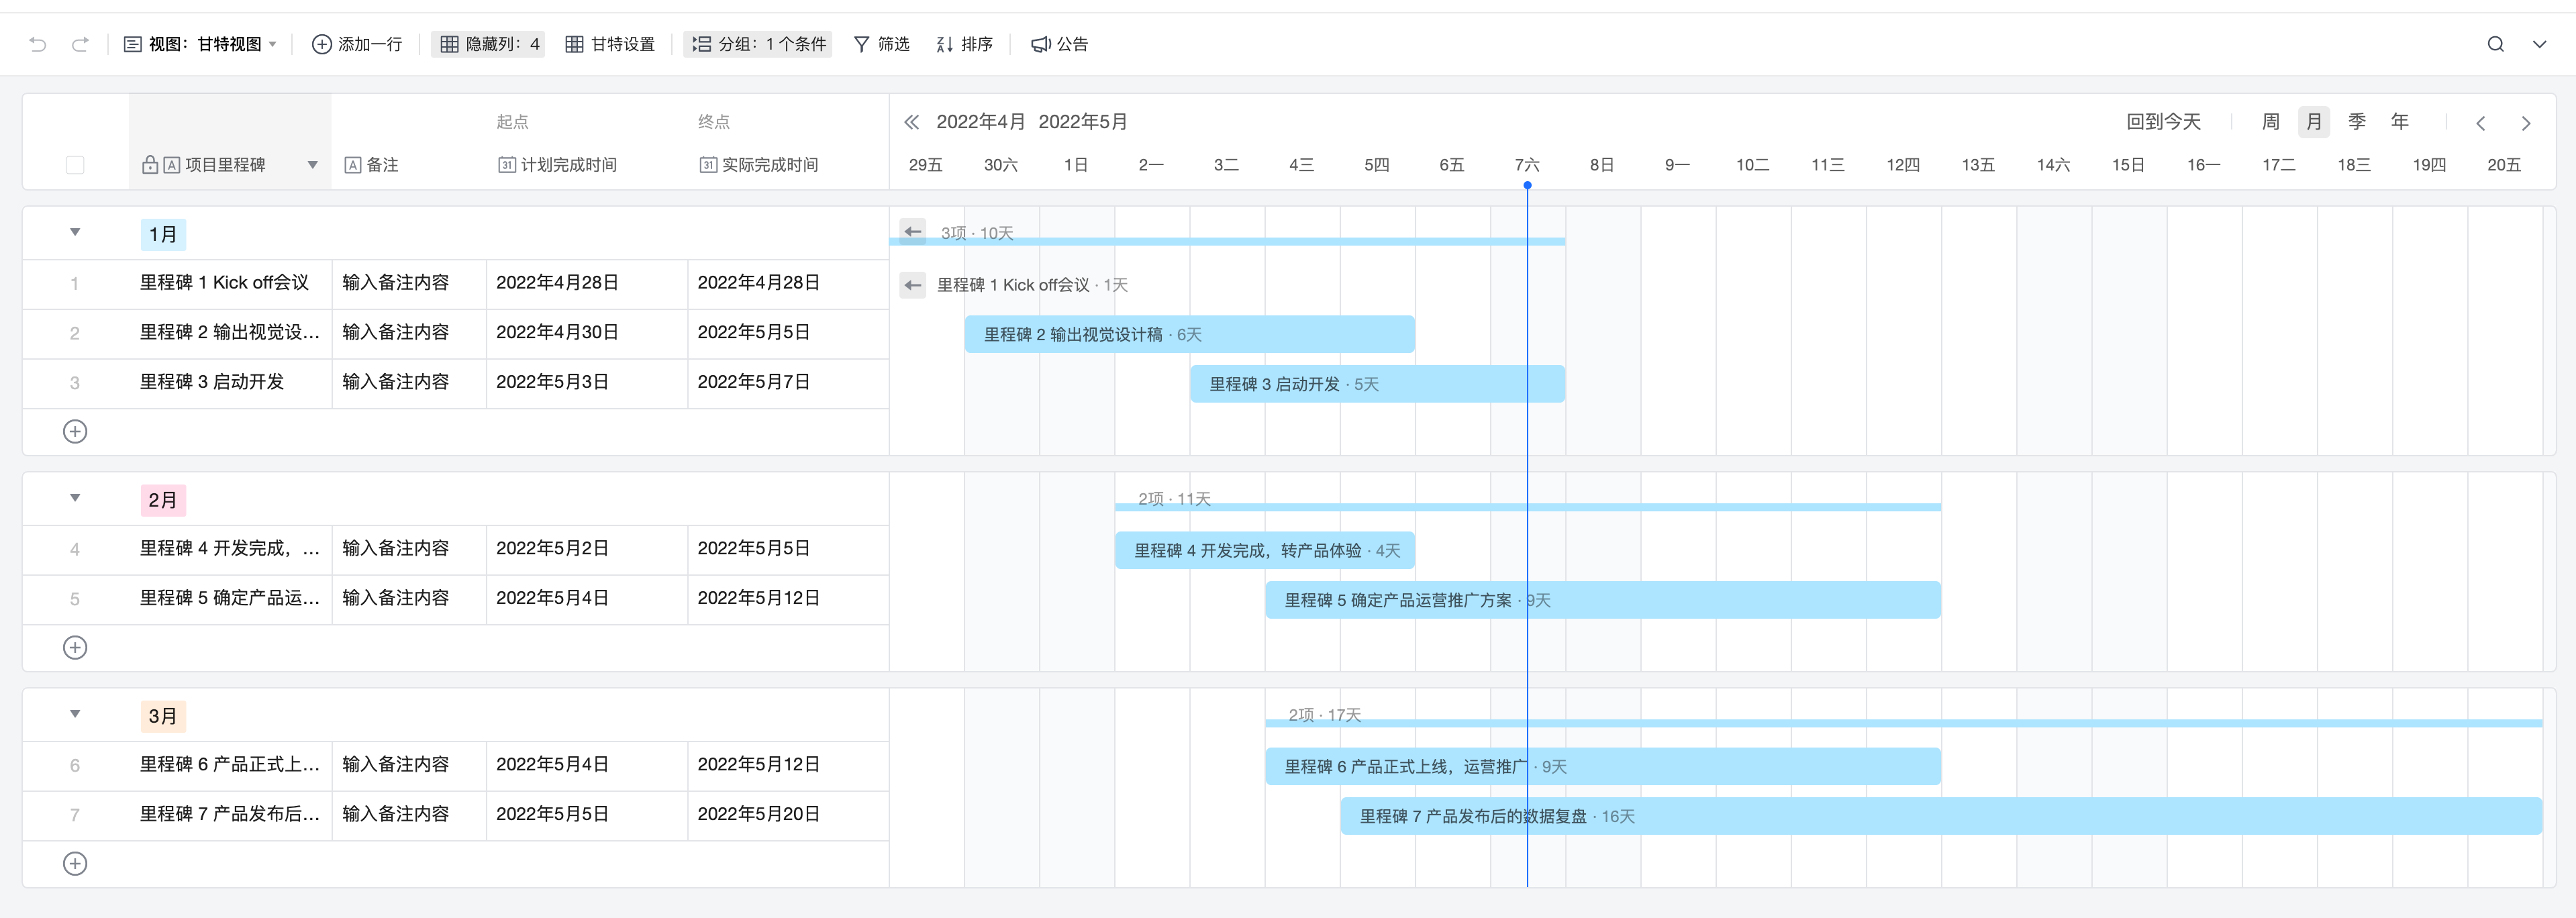Jump to bar via arrow beside 里程碑 1 Kick off会议
Screen dimensions: 2576x918
pos(912,285)
